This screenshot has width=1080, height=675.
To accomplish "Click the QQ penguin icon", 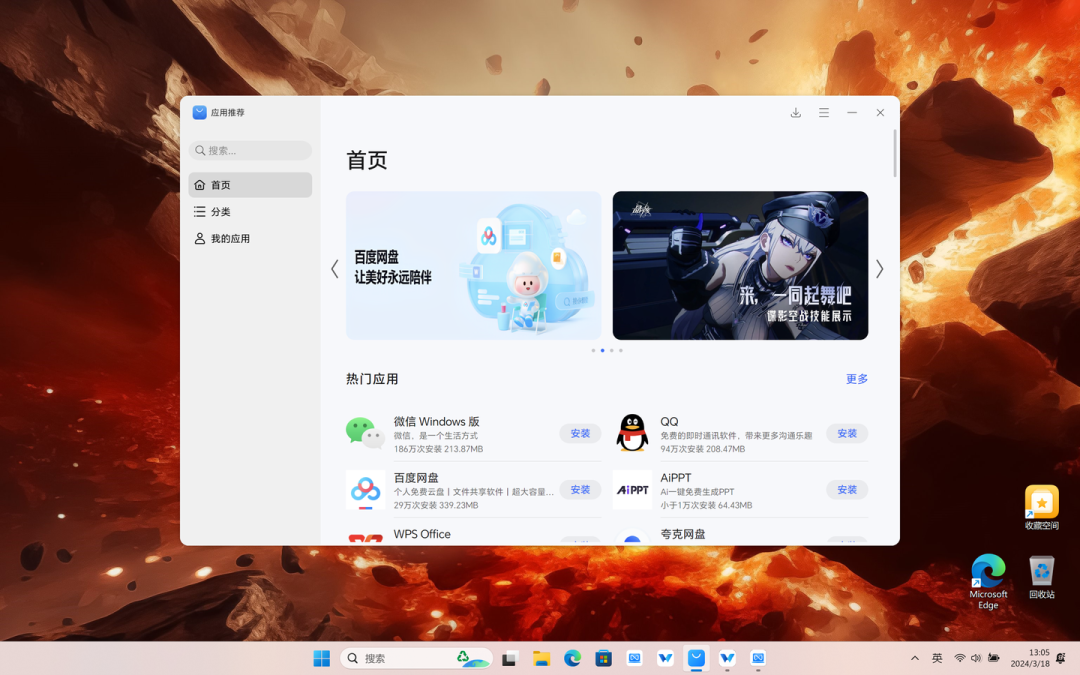I will pos(632,433).
